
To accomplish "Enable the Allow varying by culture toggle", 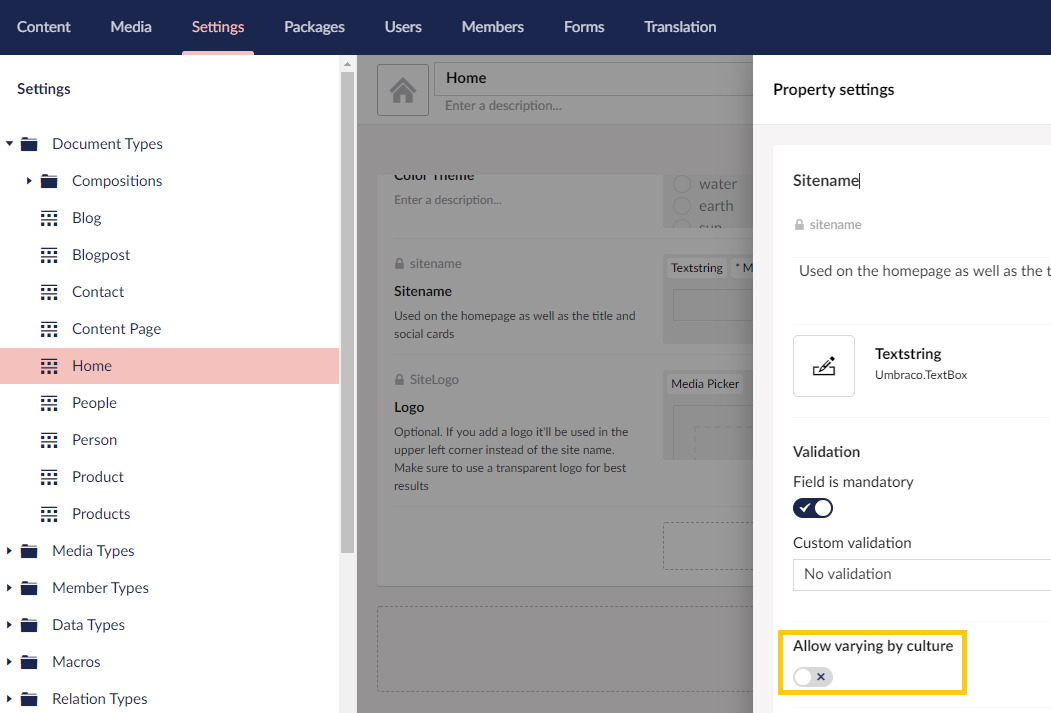I will (812, 677).
